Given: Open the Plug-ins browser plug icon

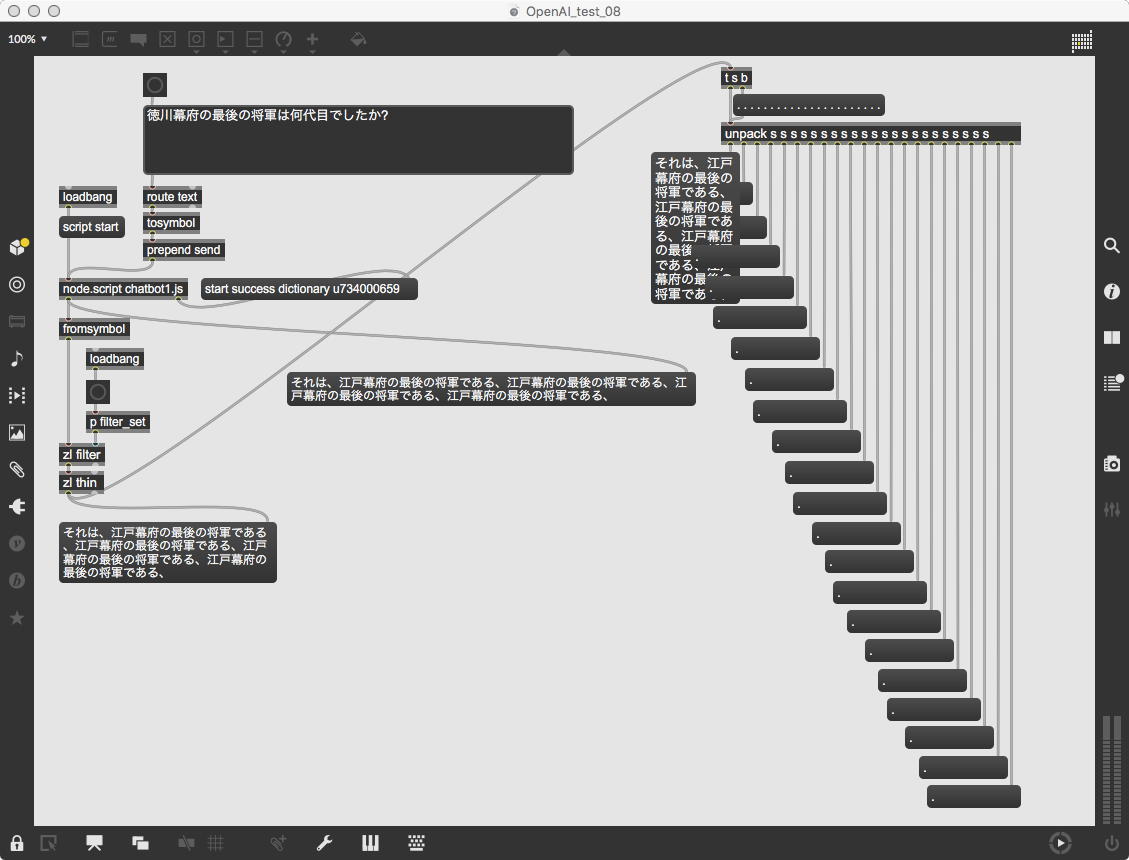Looking at the screenshot, I should [x=17, y=506].
